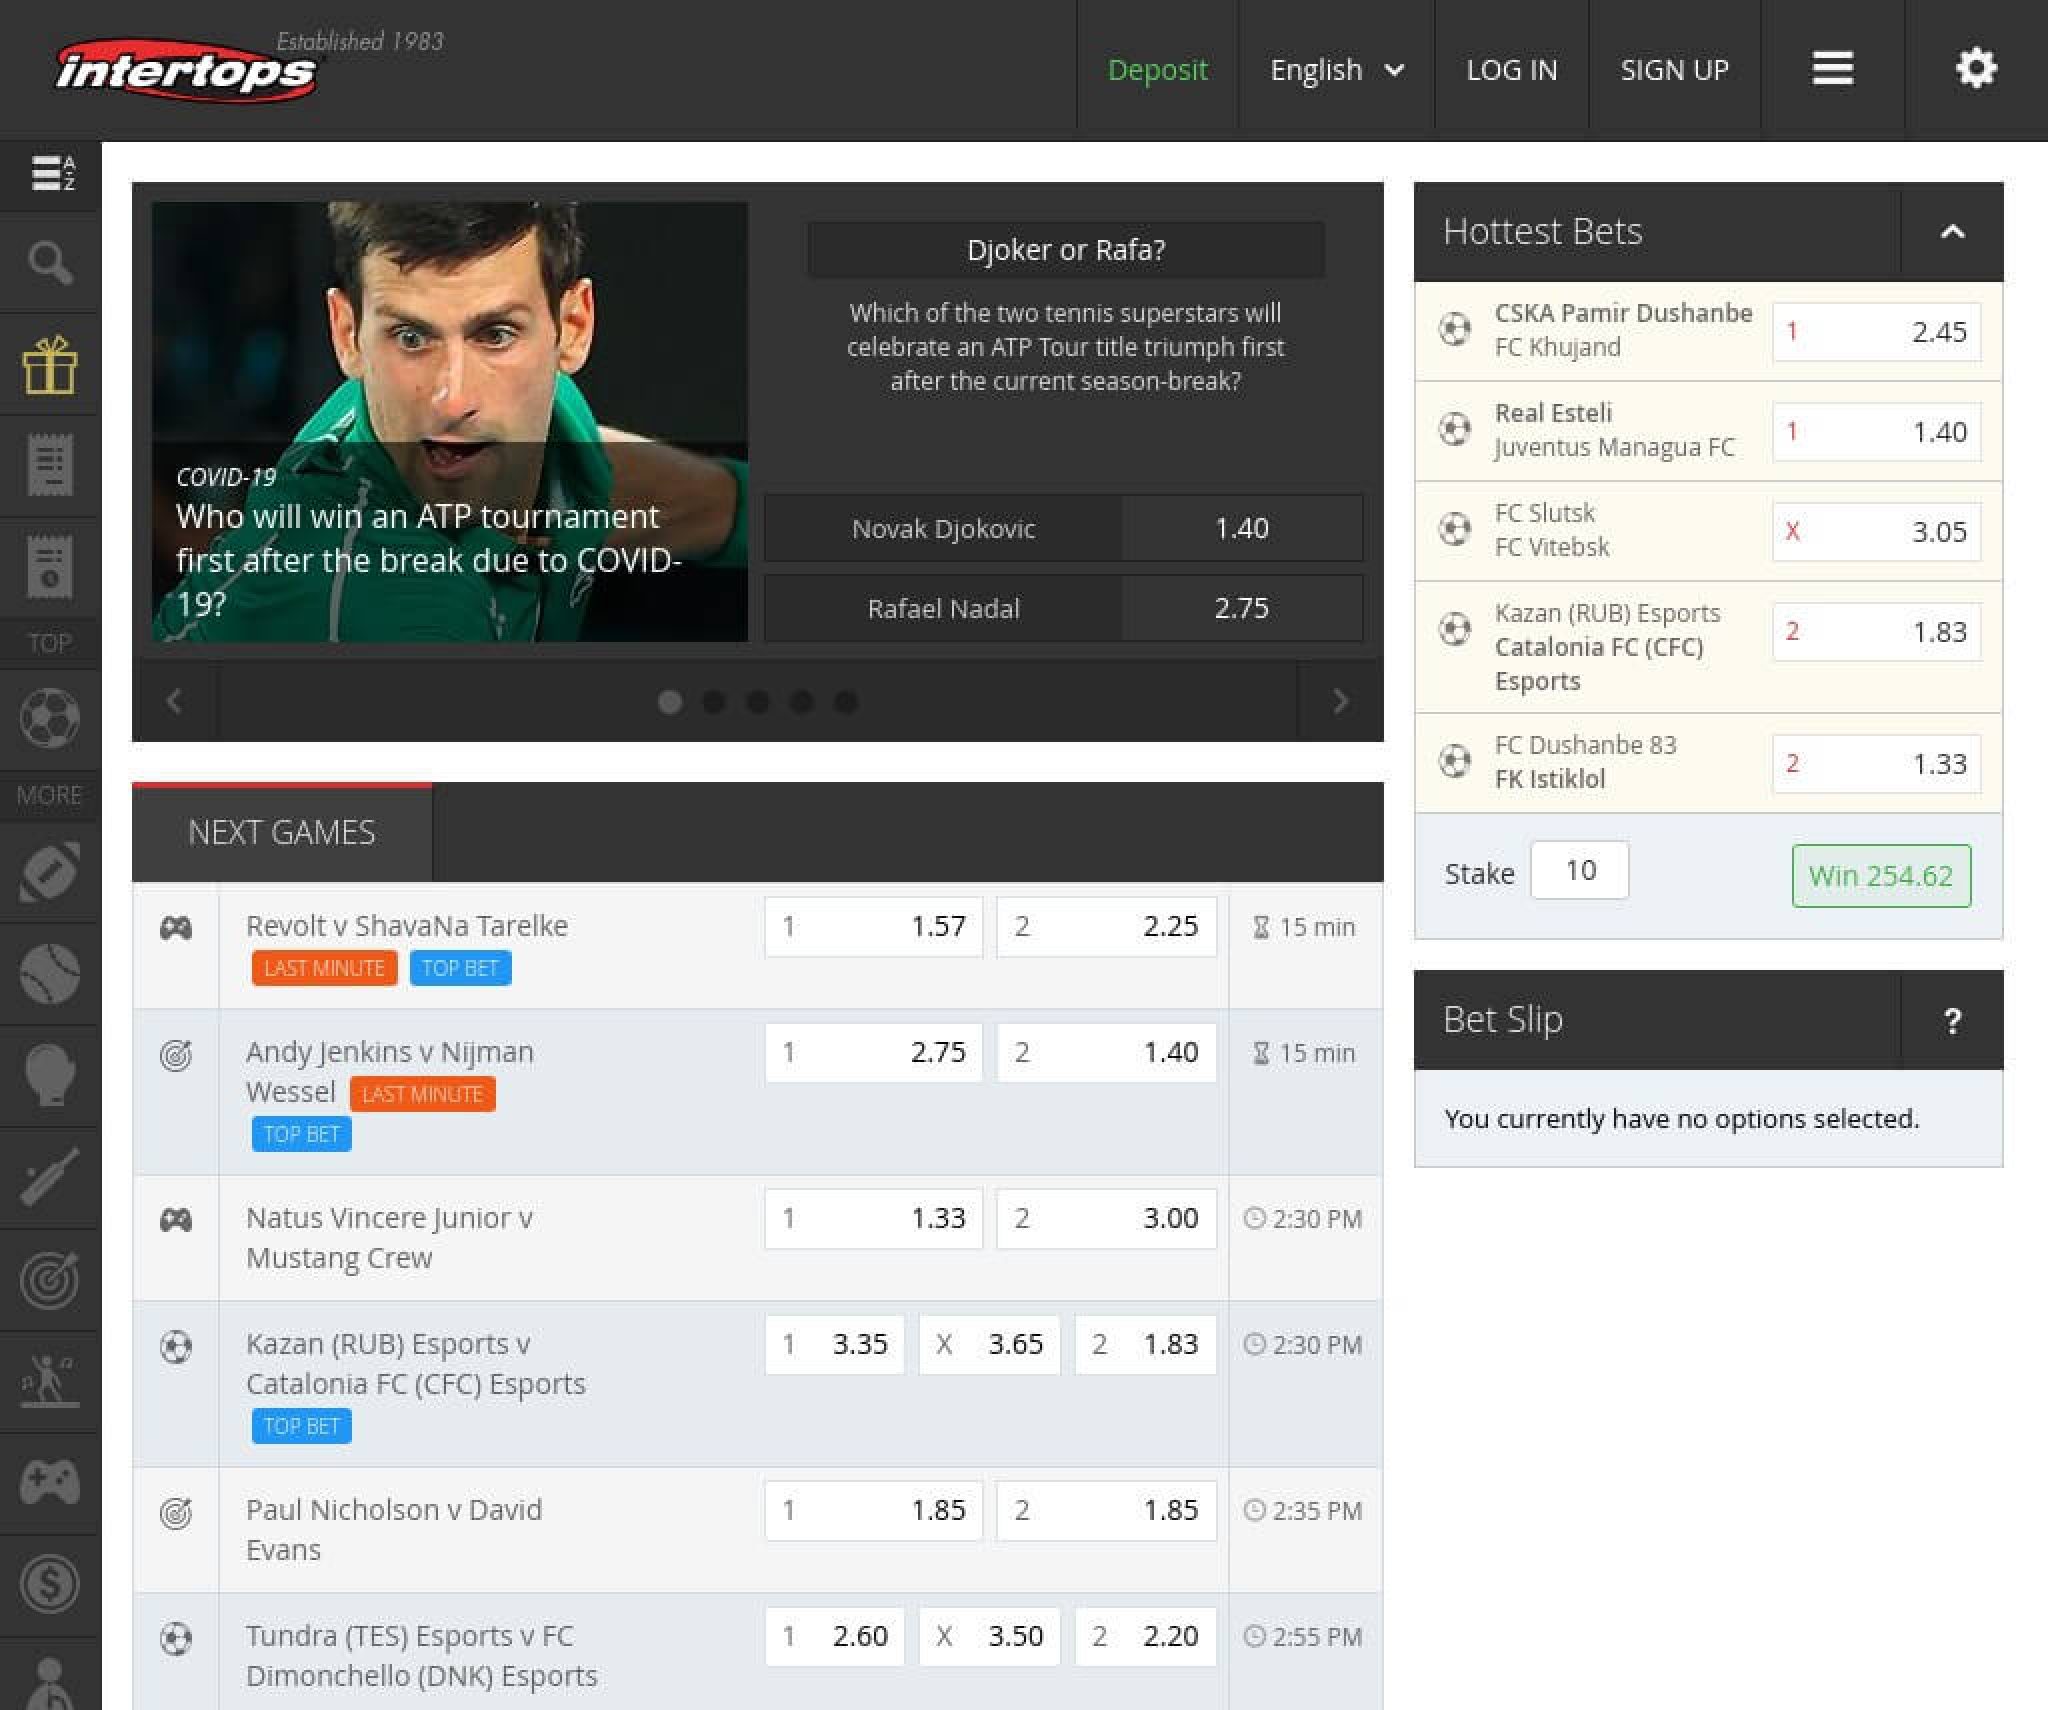
Task: Open the Revolt v ShavaNa Tarelke match
Action: pyautogui.click(x=407, y=926)
